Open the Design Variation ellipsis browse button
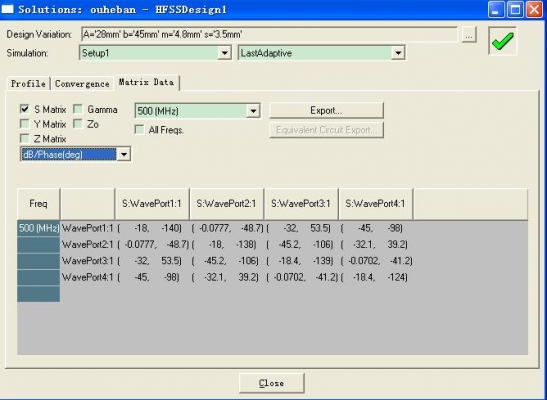The height and width of the screenshot is (400, 547). tap(469, 35)
